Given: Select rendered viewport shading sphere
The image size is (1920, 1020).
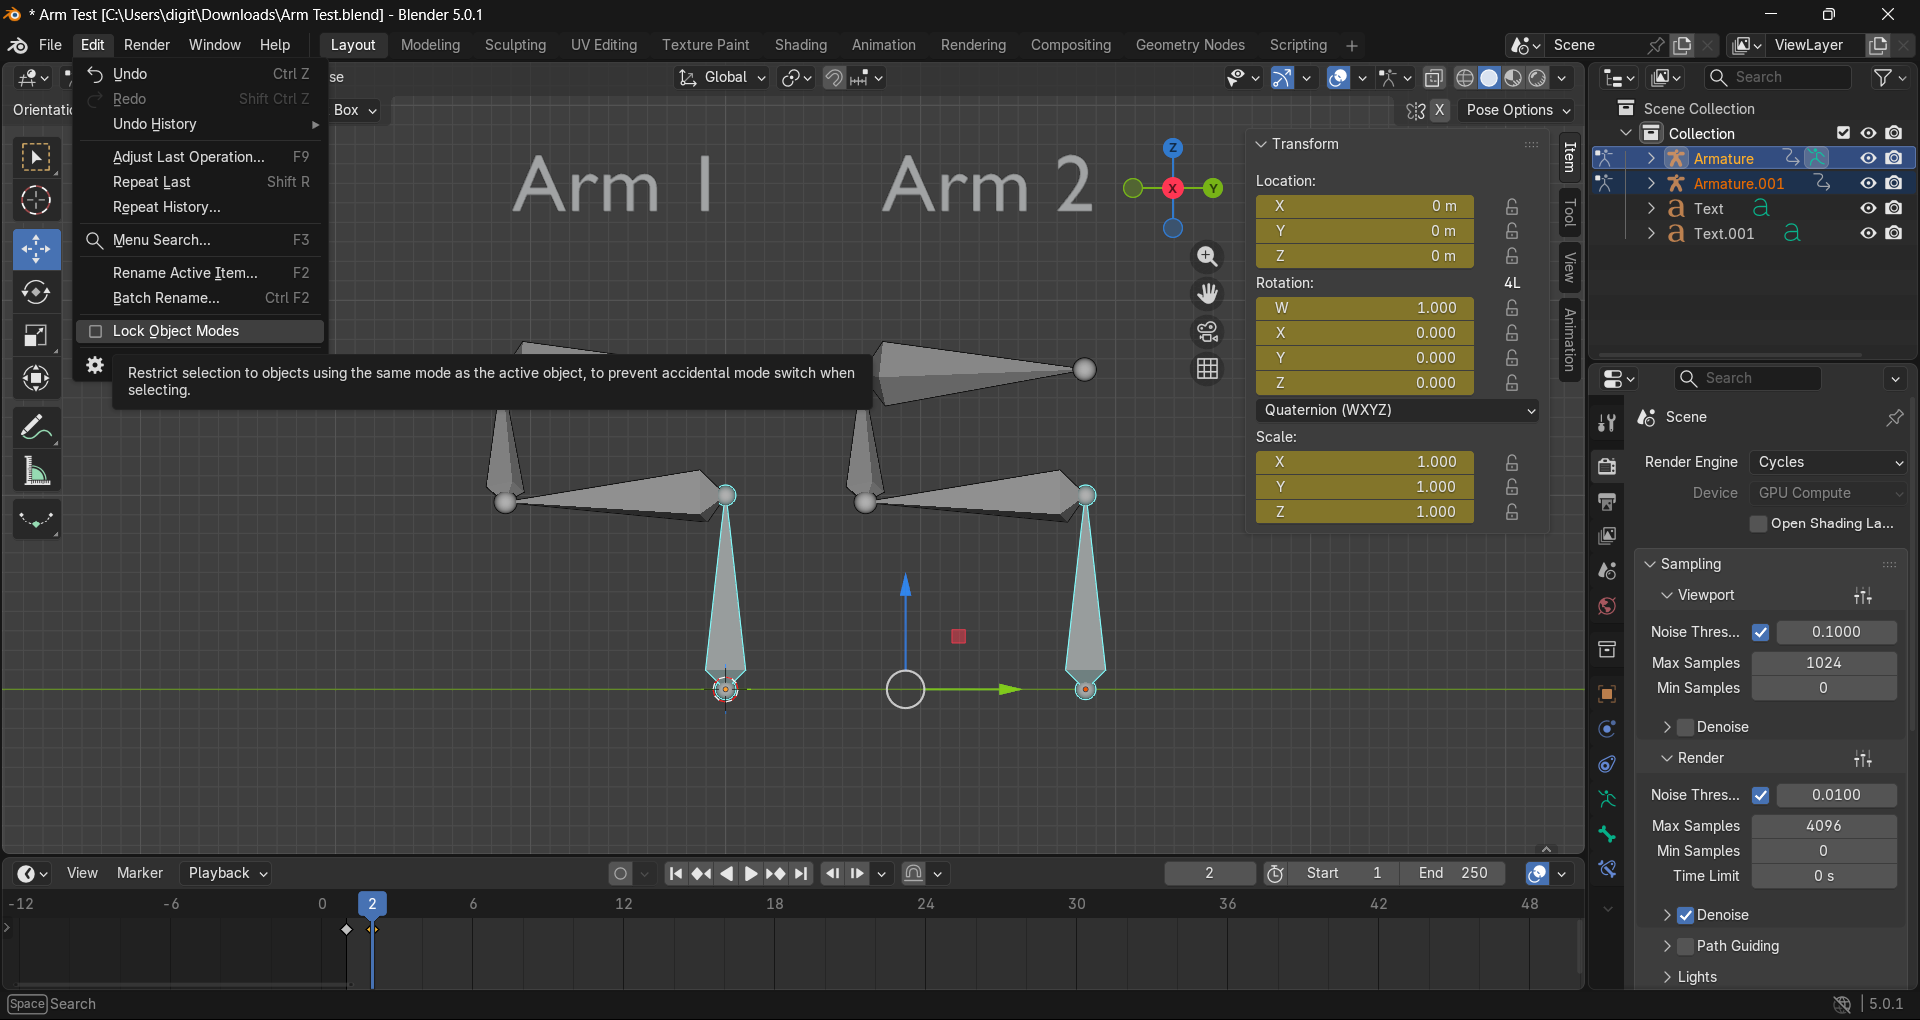Looking at the screenshot, I should click(1538, 78).
